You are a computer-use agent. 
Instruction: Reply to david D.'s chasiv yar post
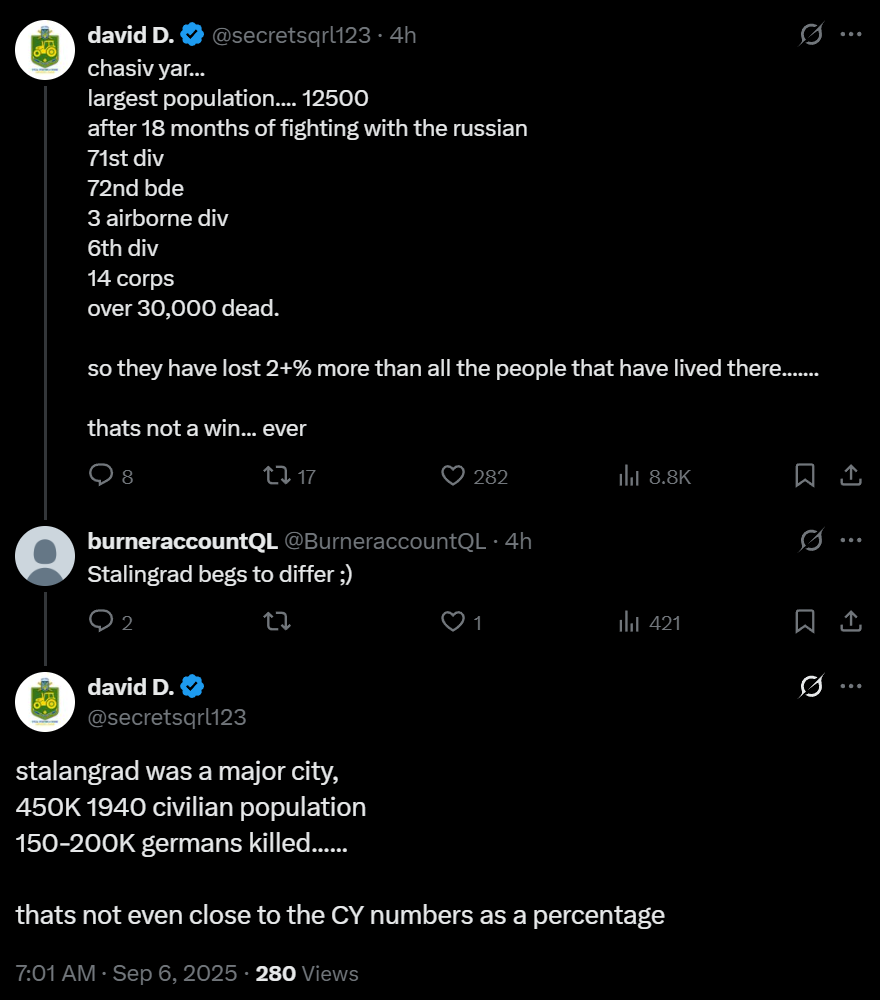point(101,476)
